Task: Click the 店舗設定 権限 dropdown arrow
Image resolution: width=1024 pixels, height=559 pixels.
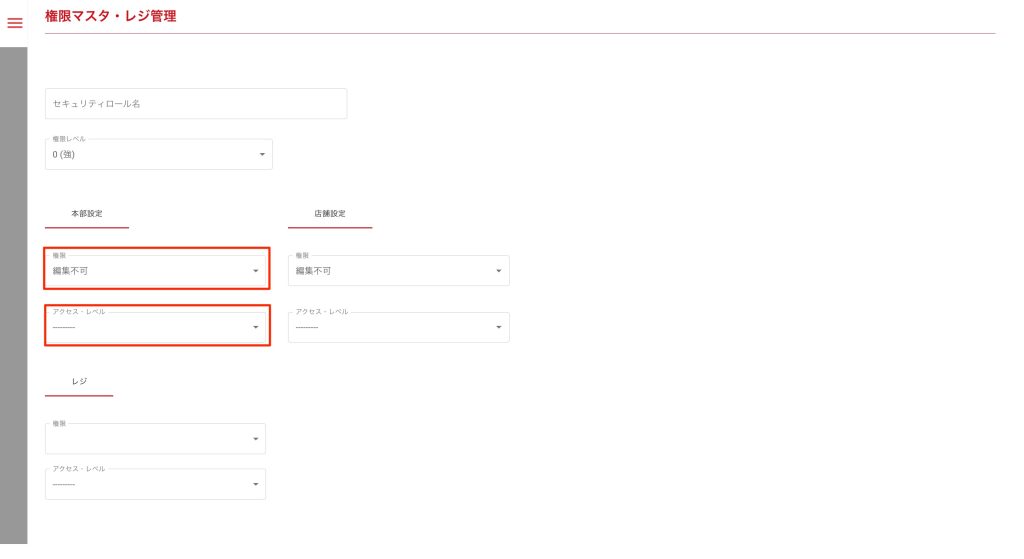Action: [499, 271]
